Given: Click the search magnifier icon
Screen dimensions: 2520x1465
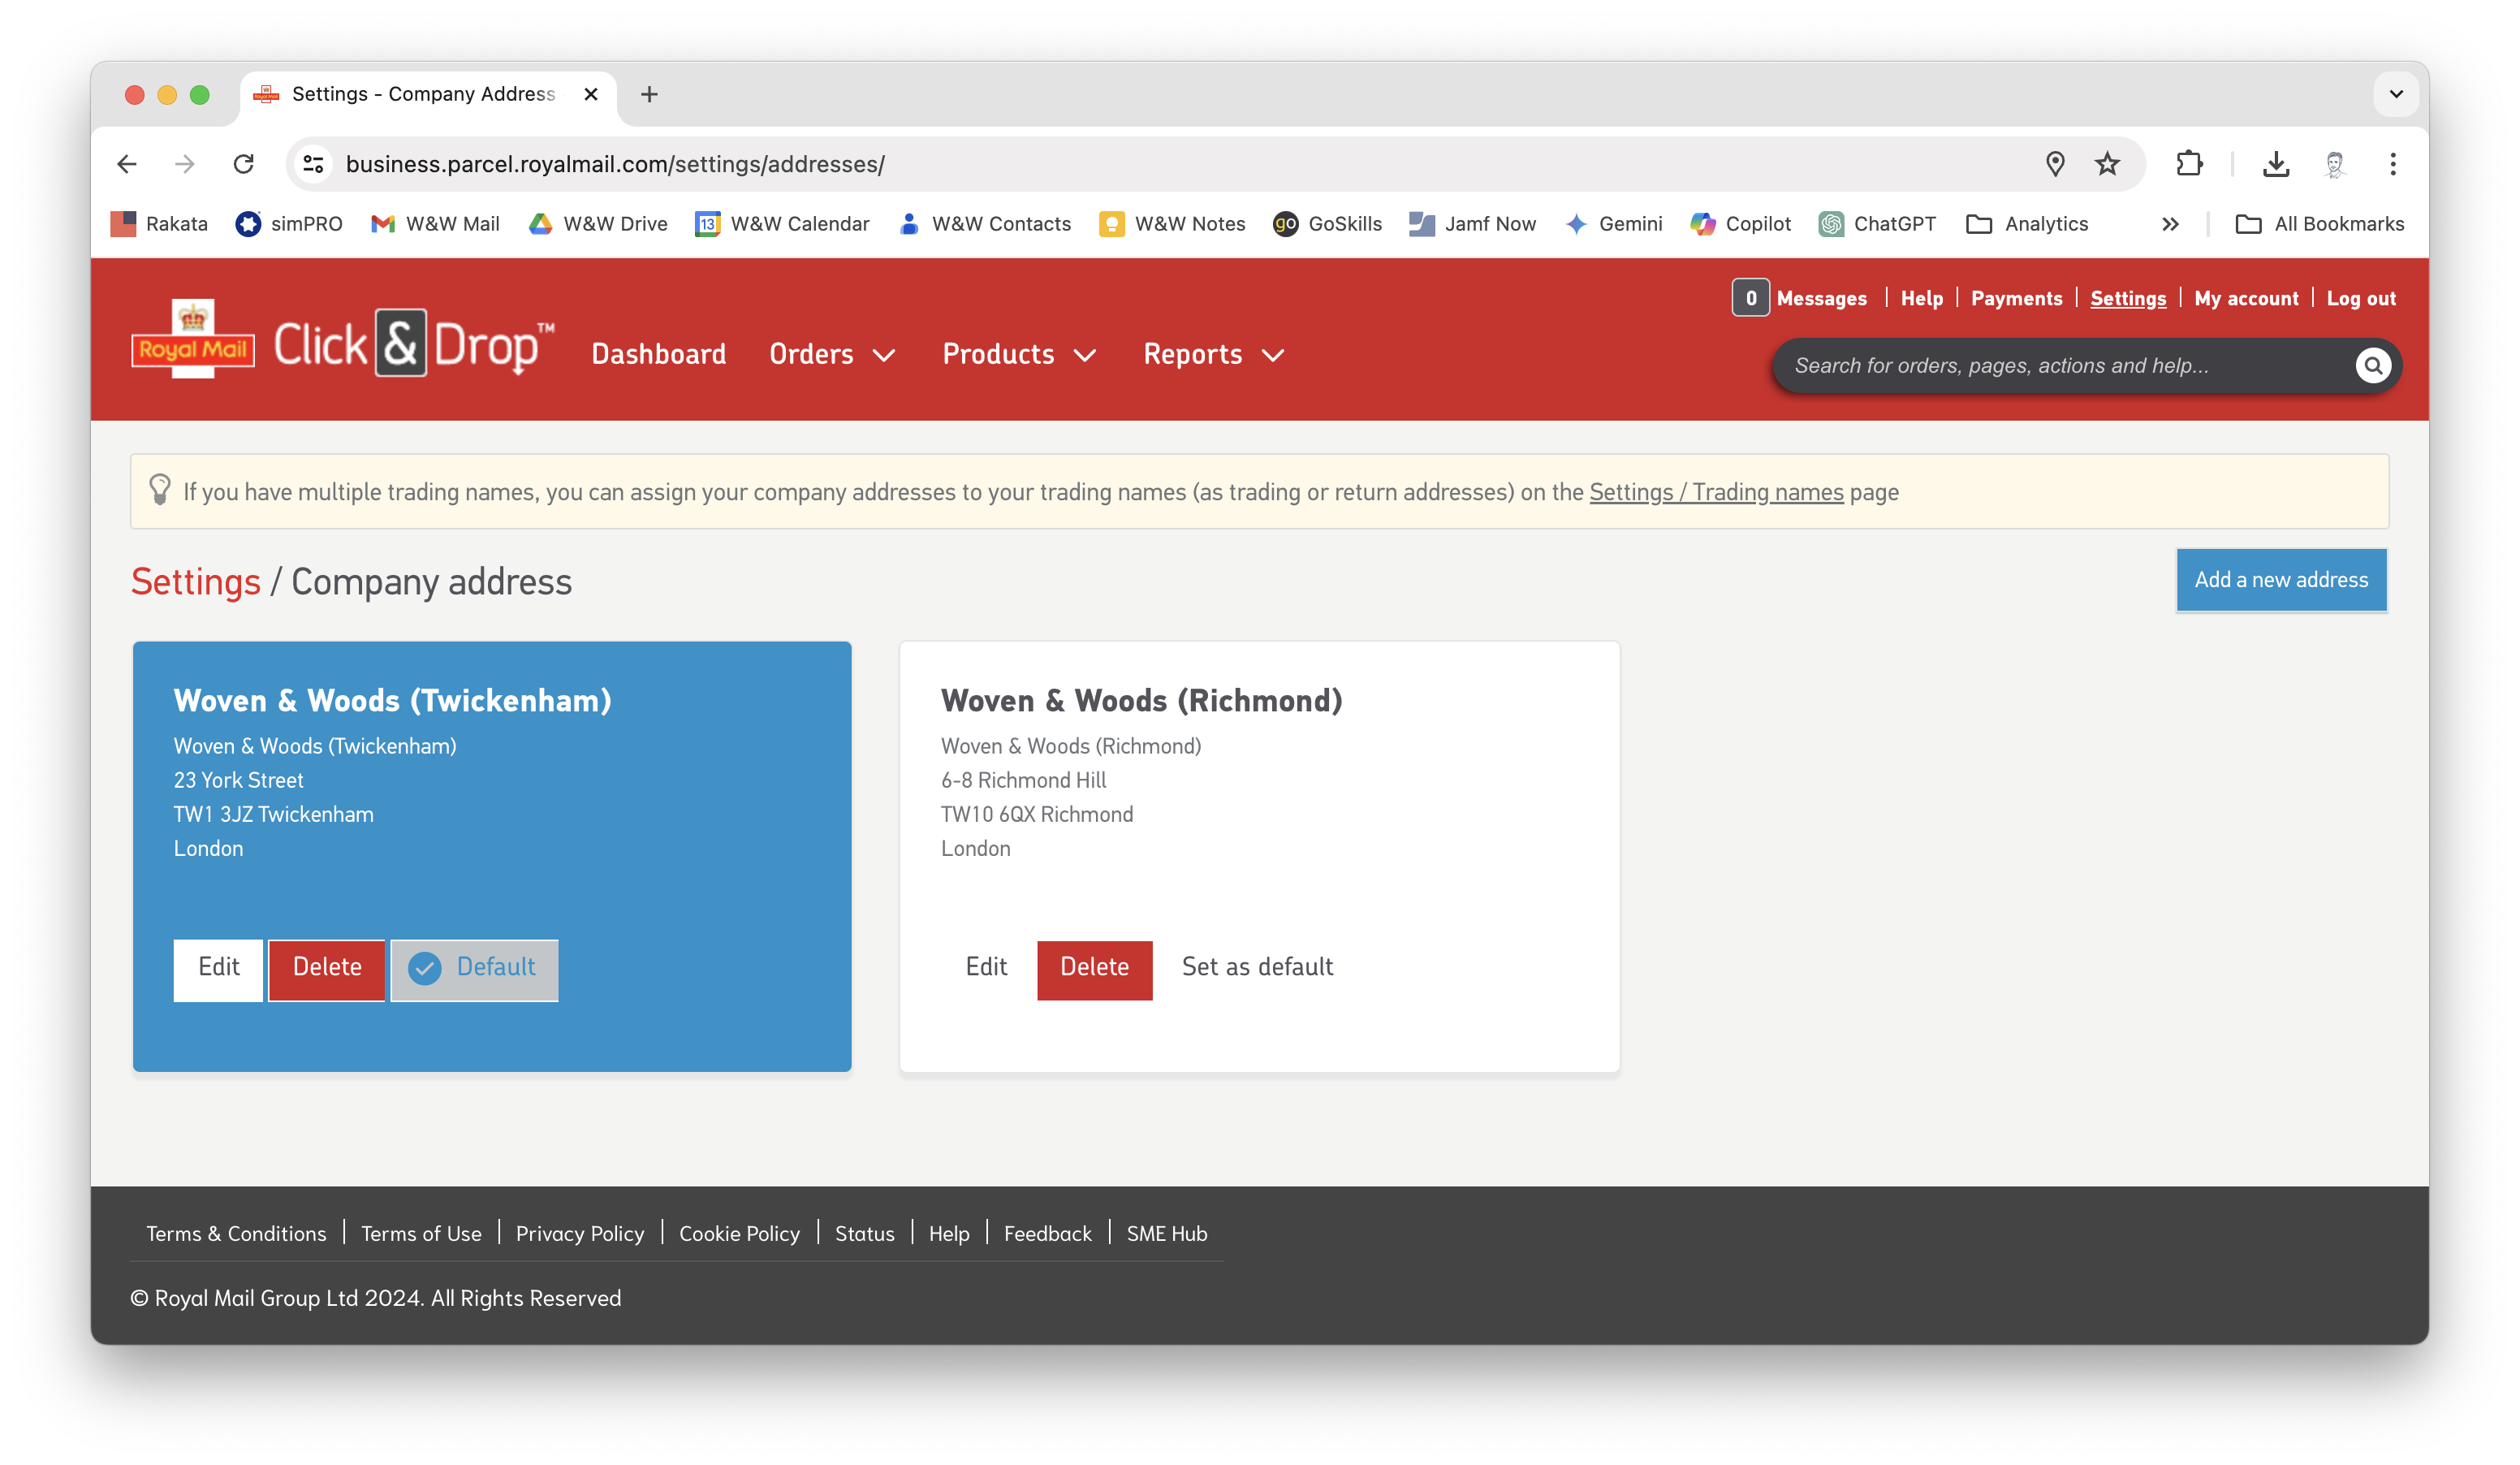Looking at the screenshot, I should pyautogui.click(x=2372, y=366).
